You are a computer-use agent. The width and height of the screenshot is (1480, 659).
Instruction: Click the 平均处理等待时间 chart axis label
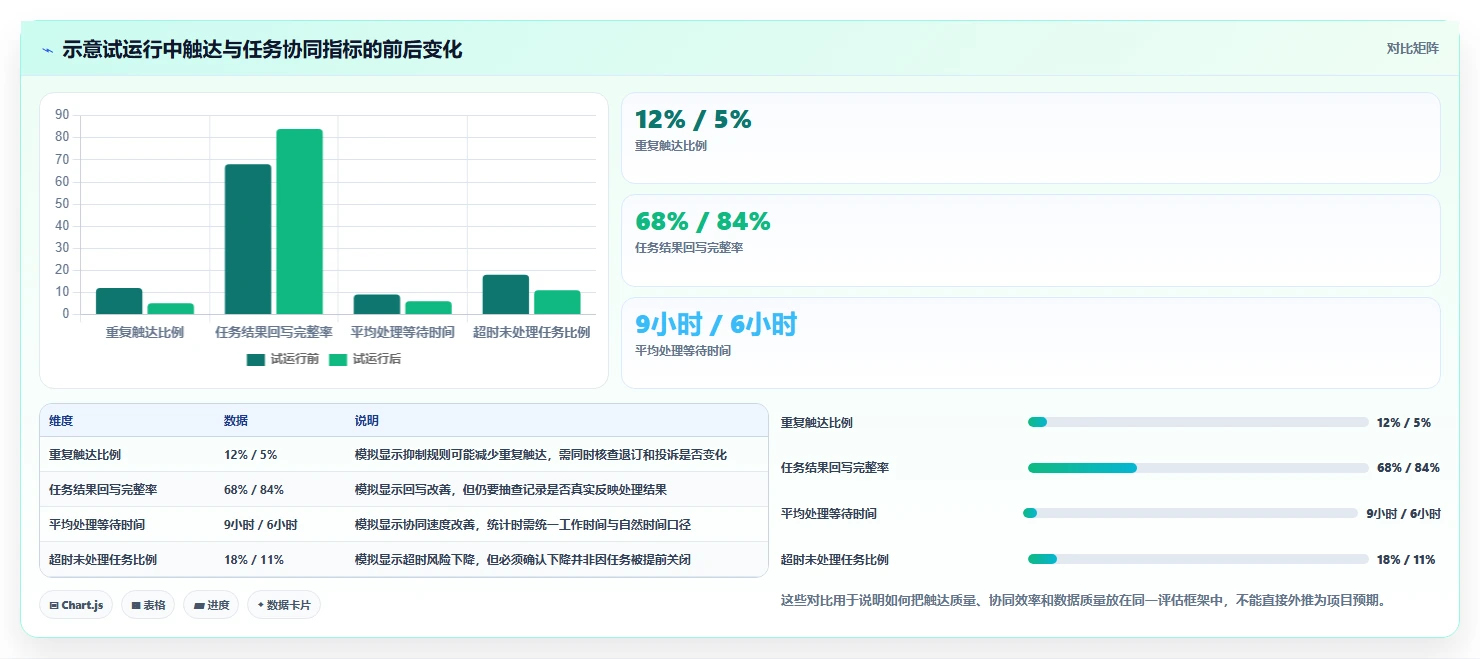tap(403, 332)
